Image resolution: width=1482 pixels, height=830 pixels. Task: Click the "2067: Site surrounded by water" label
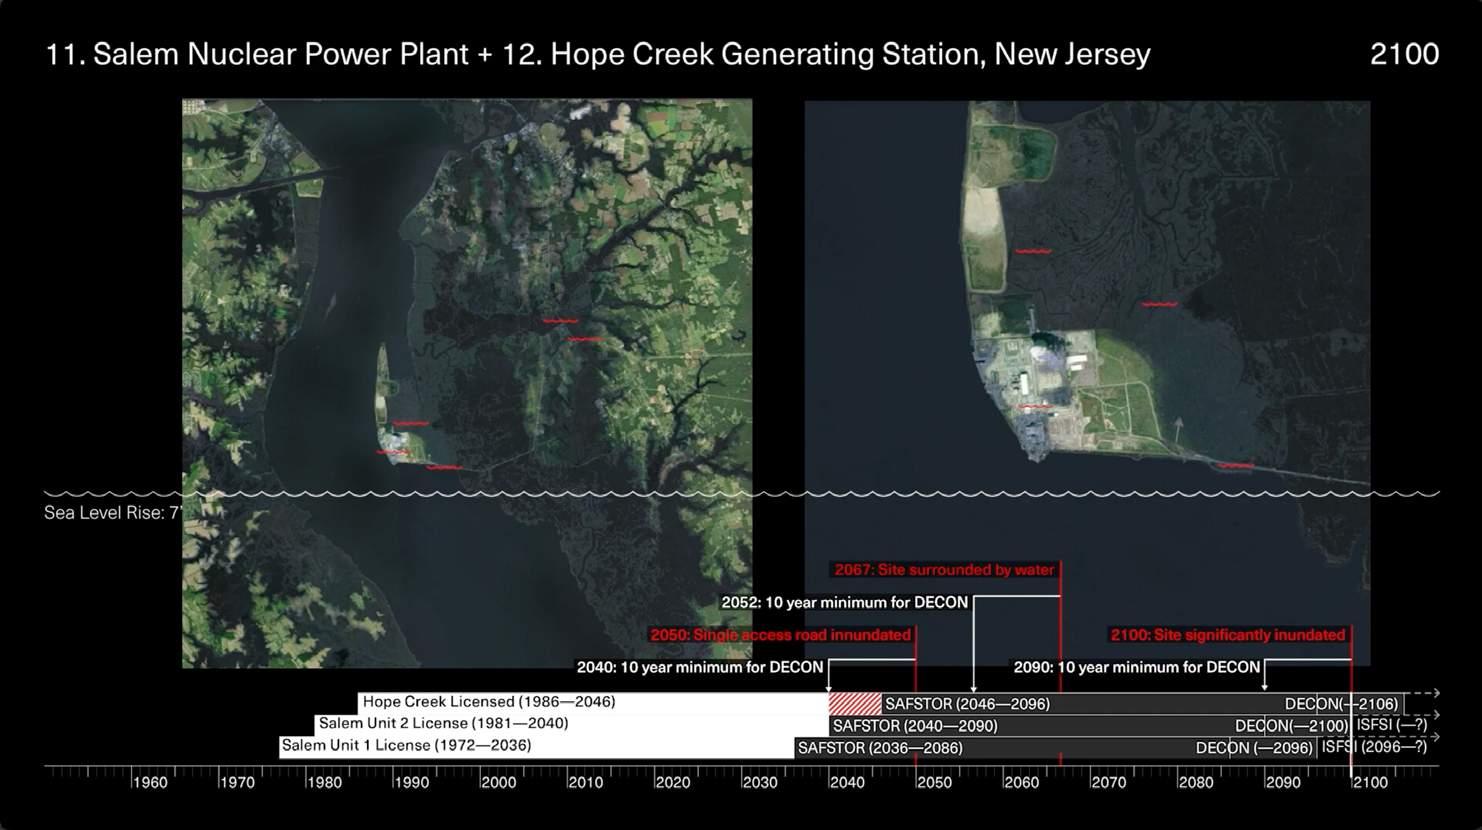(x=944, y=570)
